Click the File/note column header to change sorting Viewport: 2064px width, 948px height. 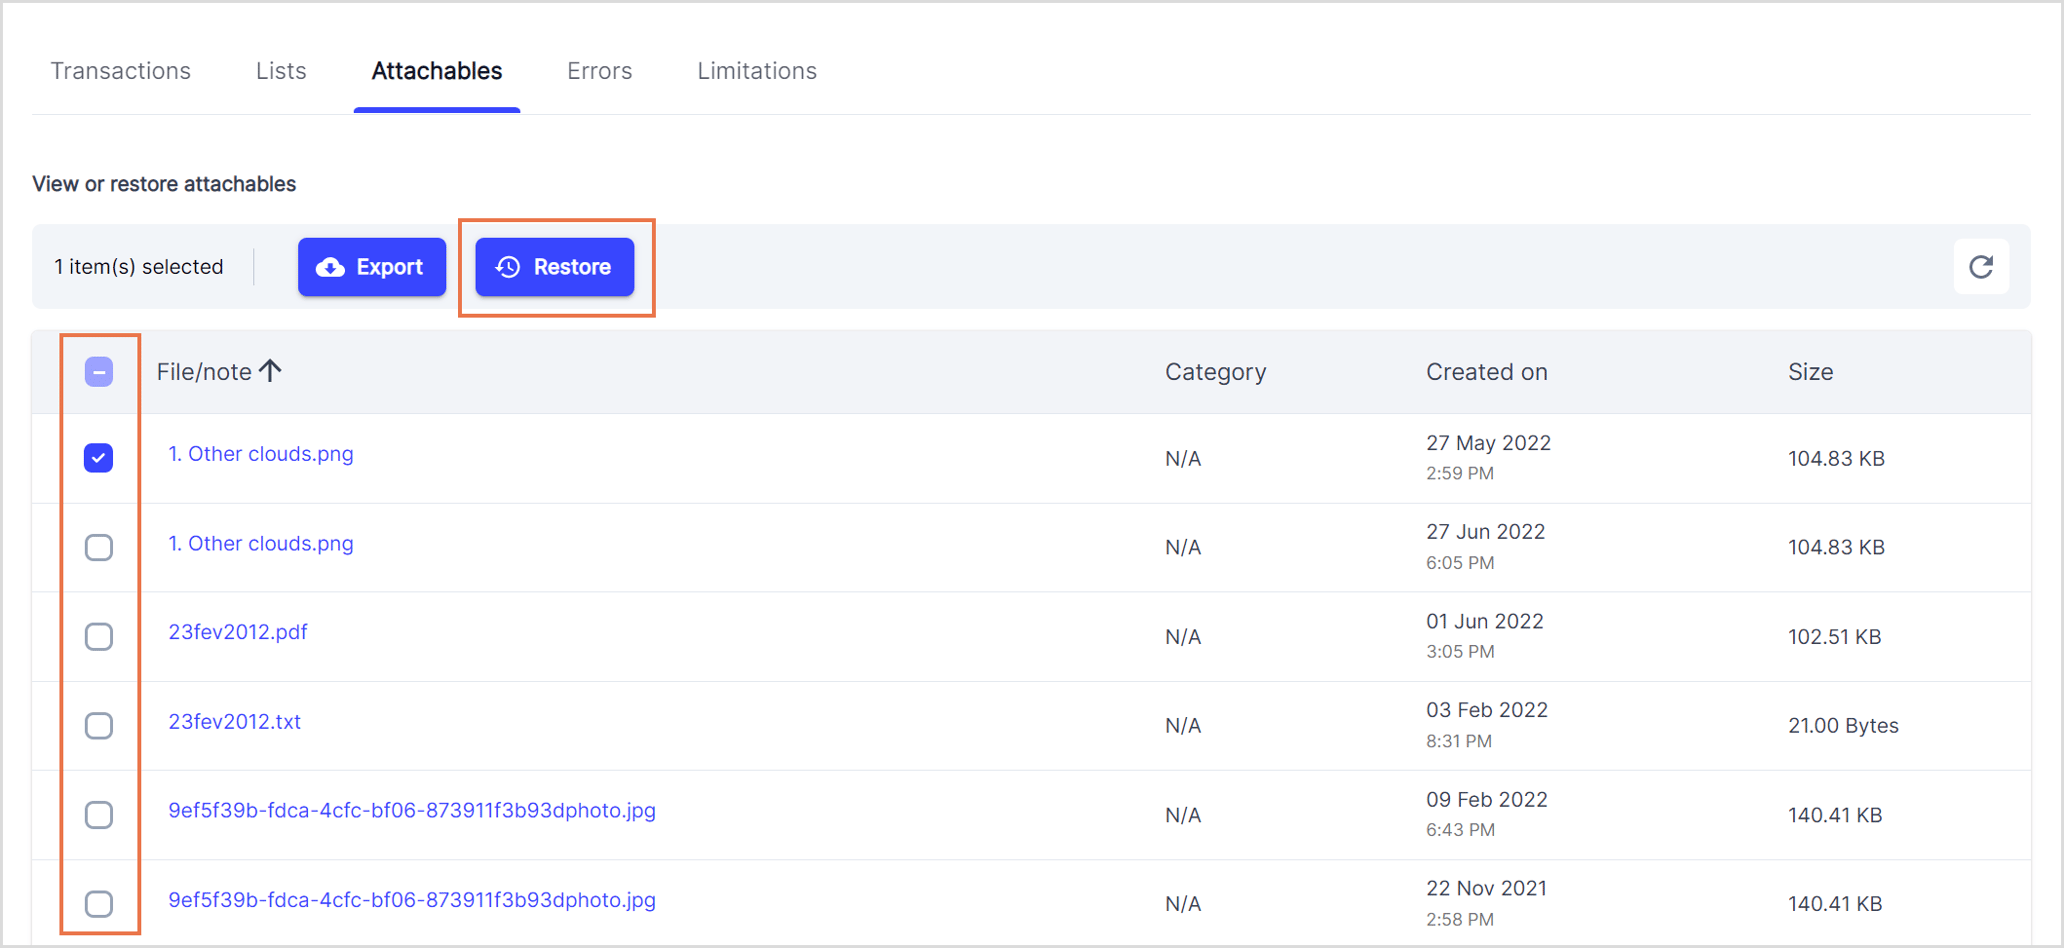coord(203,371)
